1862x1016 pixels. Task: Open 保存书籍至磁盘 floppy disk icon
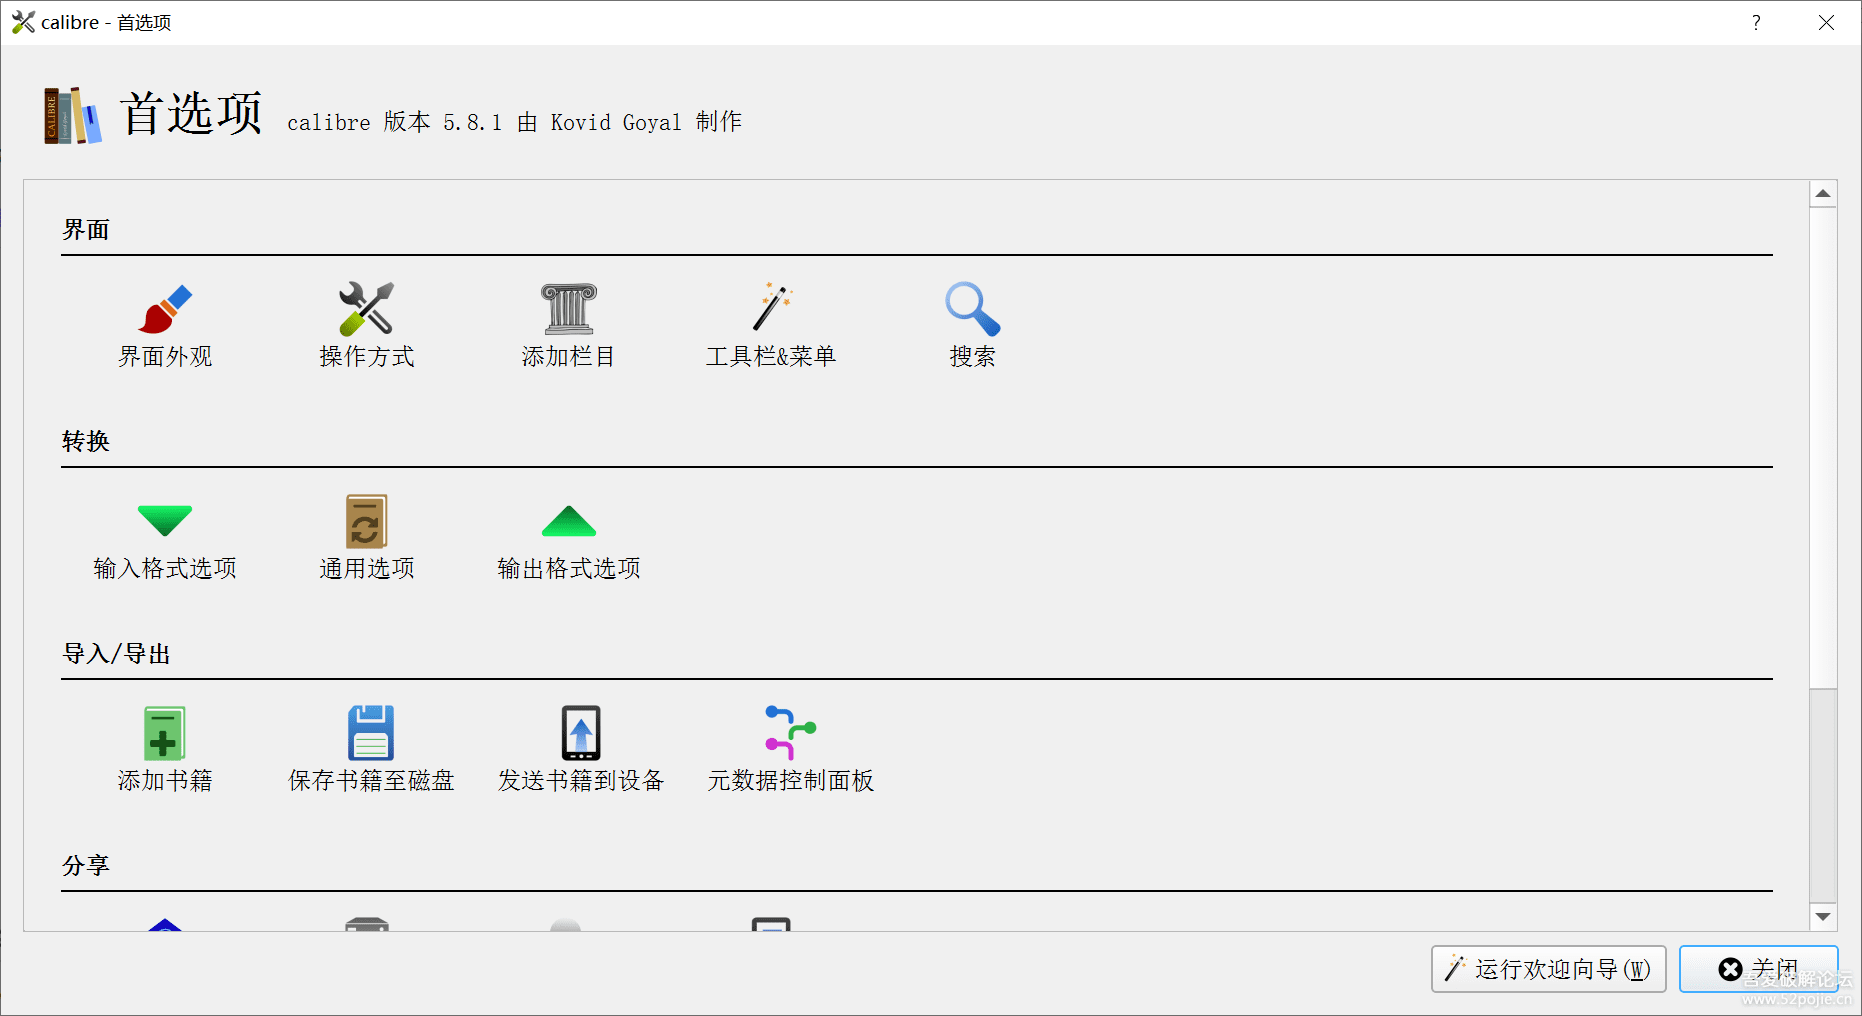click(371, 734)
